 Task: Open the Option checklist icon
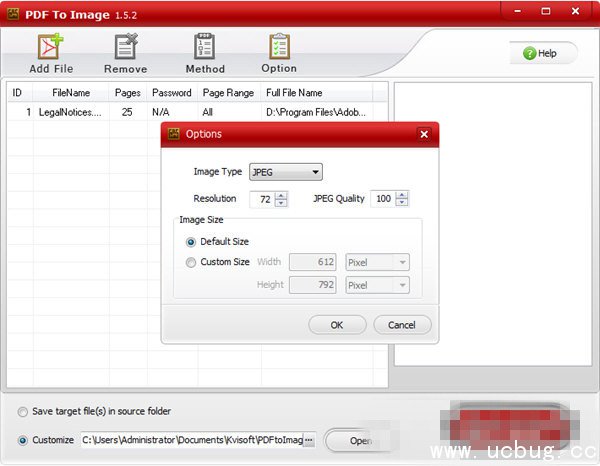pyautogui.click(x=279, y=48)
